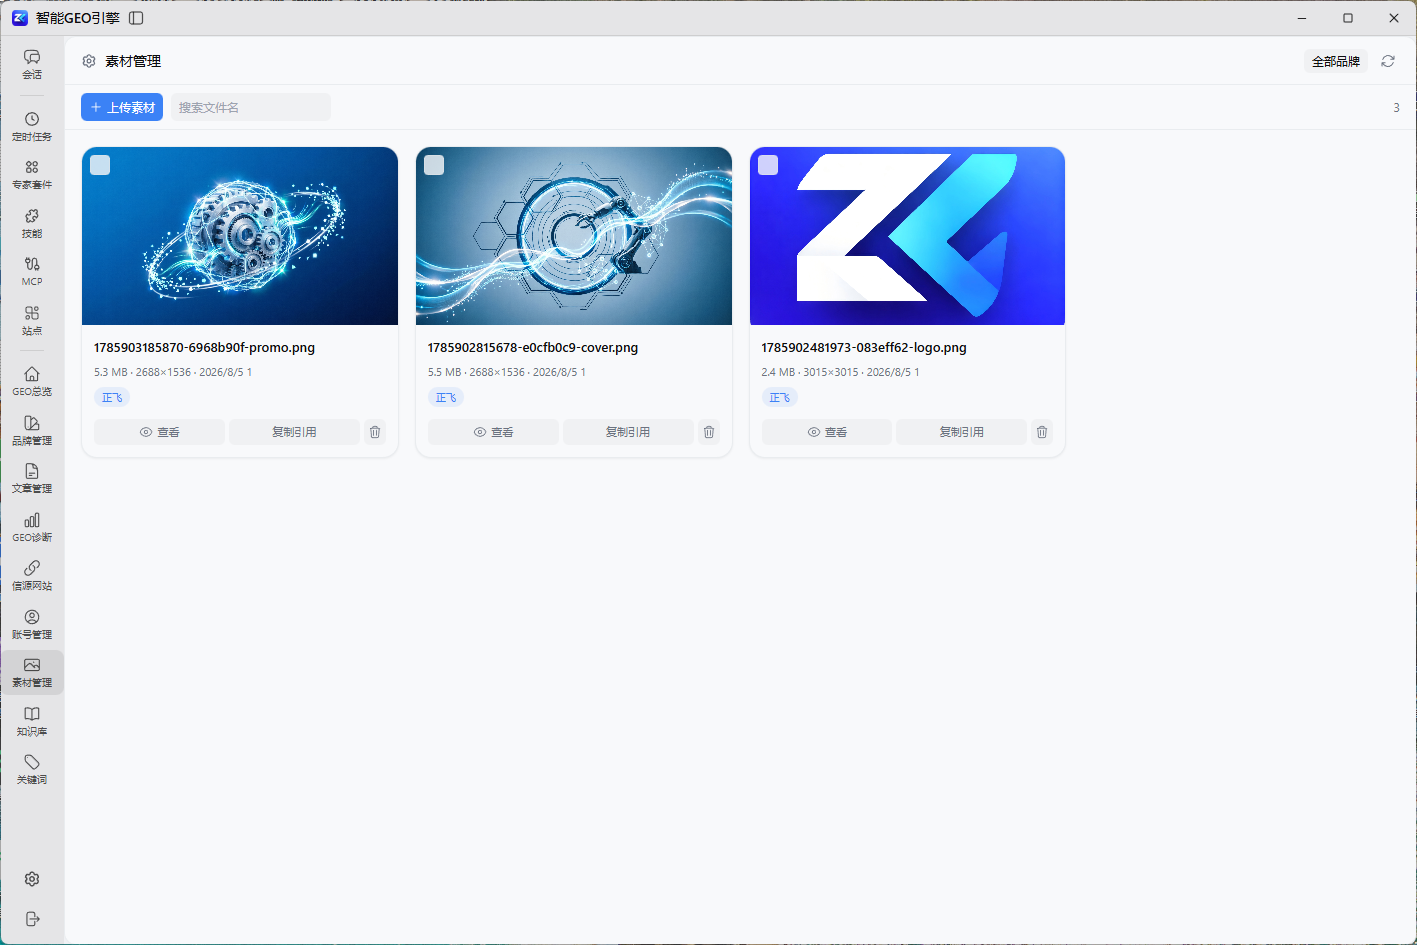Open the MCP sidebar item
The height and width of the screenshot is (945, 1417).
(x=32, y=272)
